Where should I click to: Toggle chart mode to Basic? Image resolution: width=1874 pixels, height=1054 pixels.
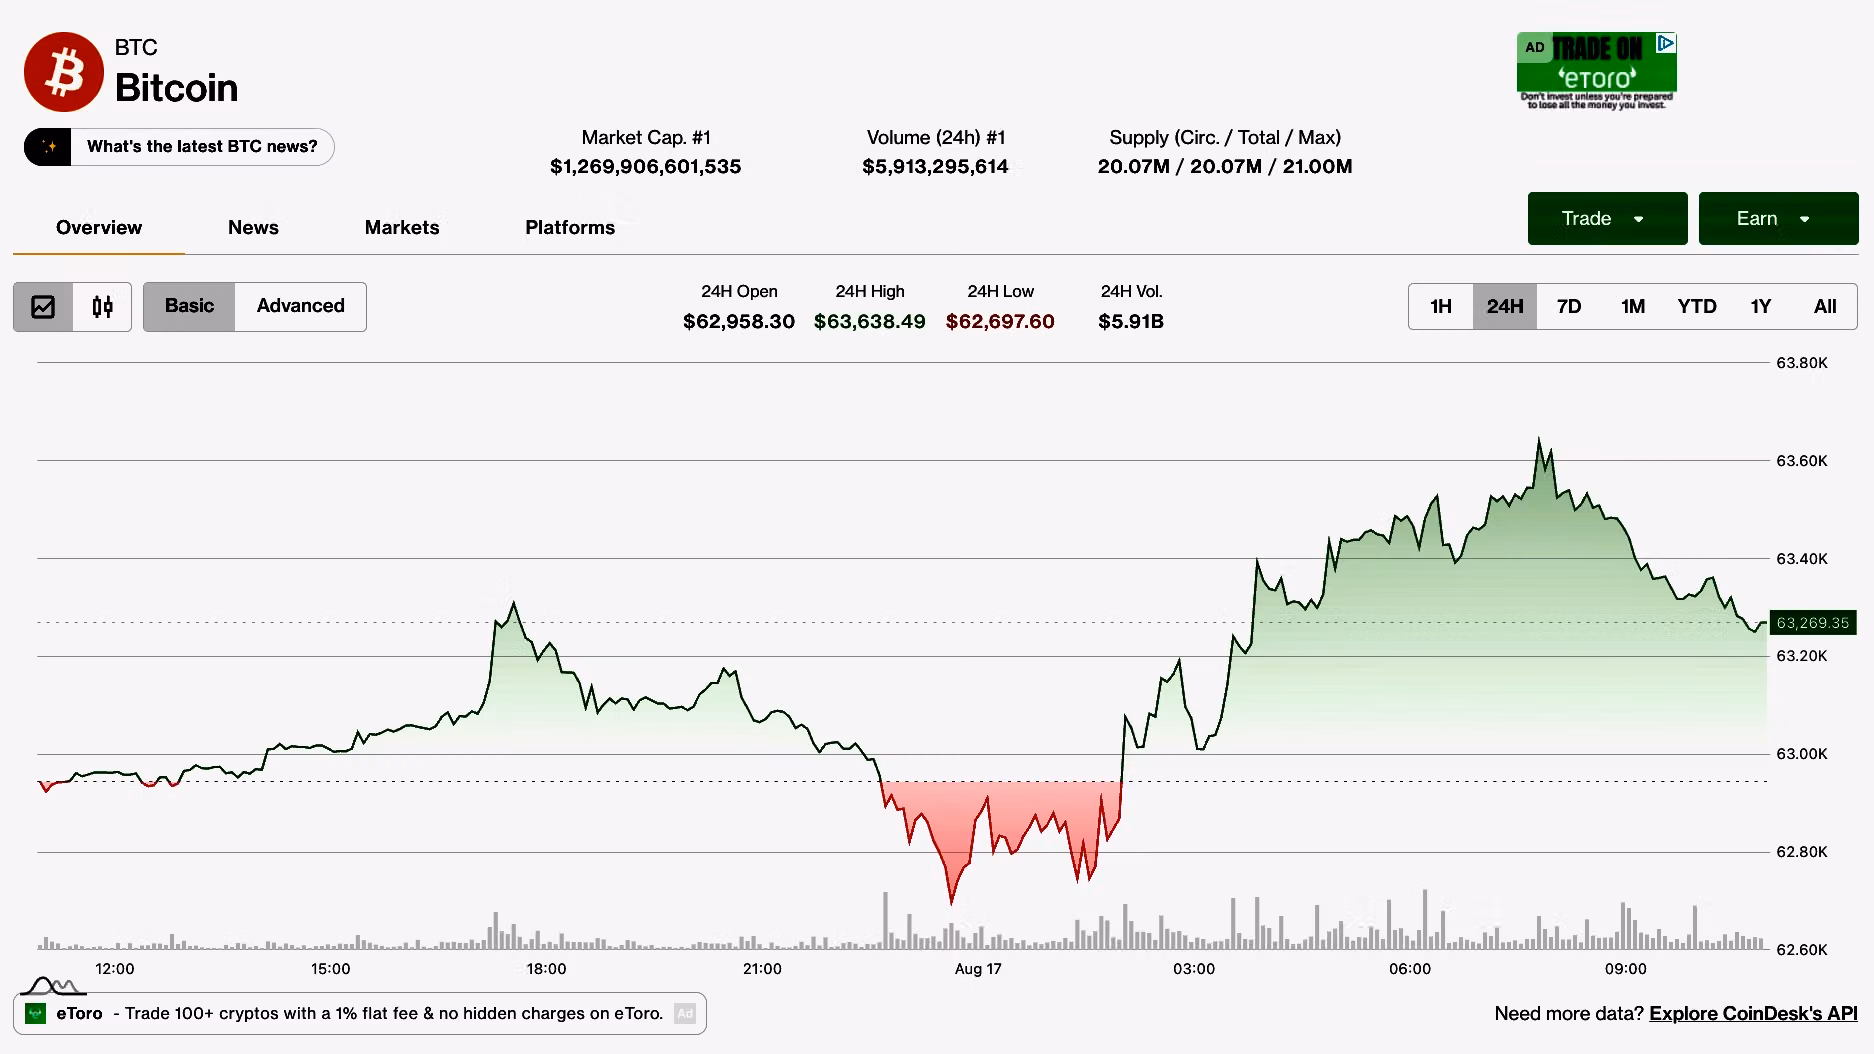[x=189, y=306]
